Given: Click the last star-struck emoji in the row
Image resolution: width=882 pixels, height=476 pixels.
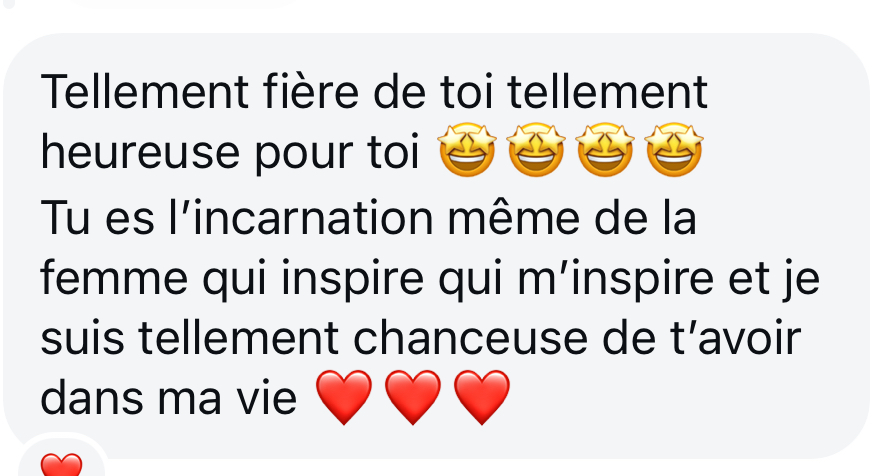Looking at the screenshot, I should point(674,150).
